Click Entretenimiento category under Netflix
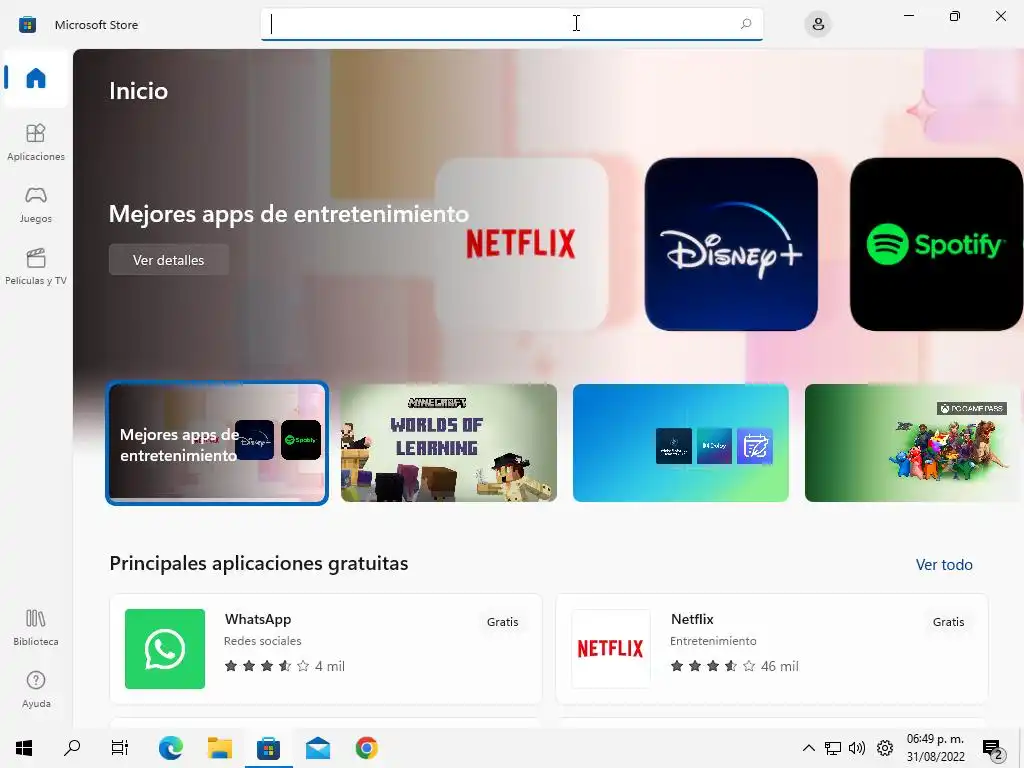 tap(713, 641)
